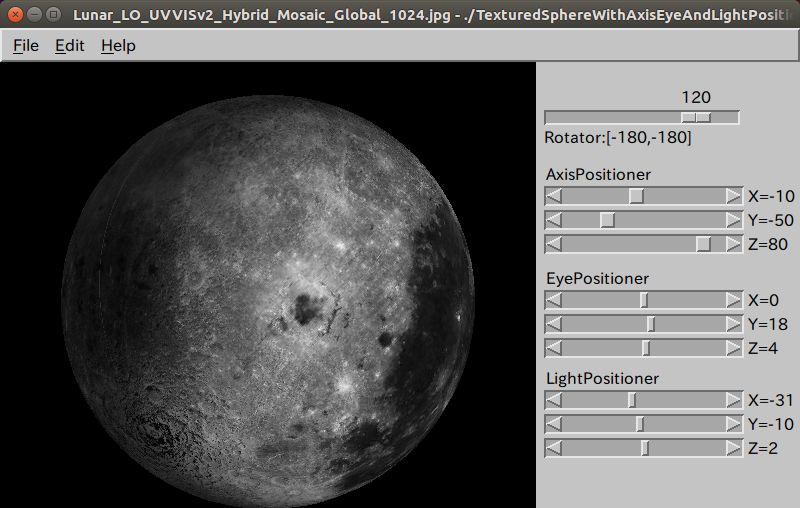This screenshot has width=800, height=508.
Task: Decrease LightPositioner X with left arrow
Action: [x=554, y=400]
